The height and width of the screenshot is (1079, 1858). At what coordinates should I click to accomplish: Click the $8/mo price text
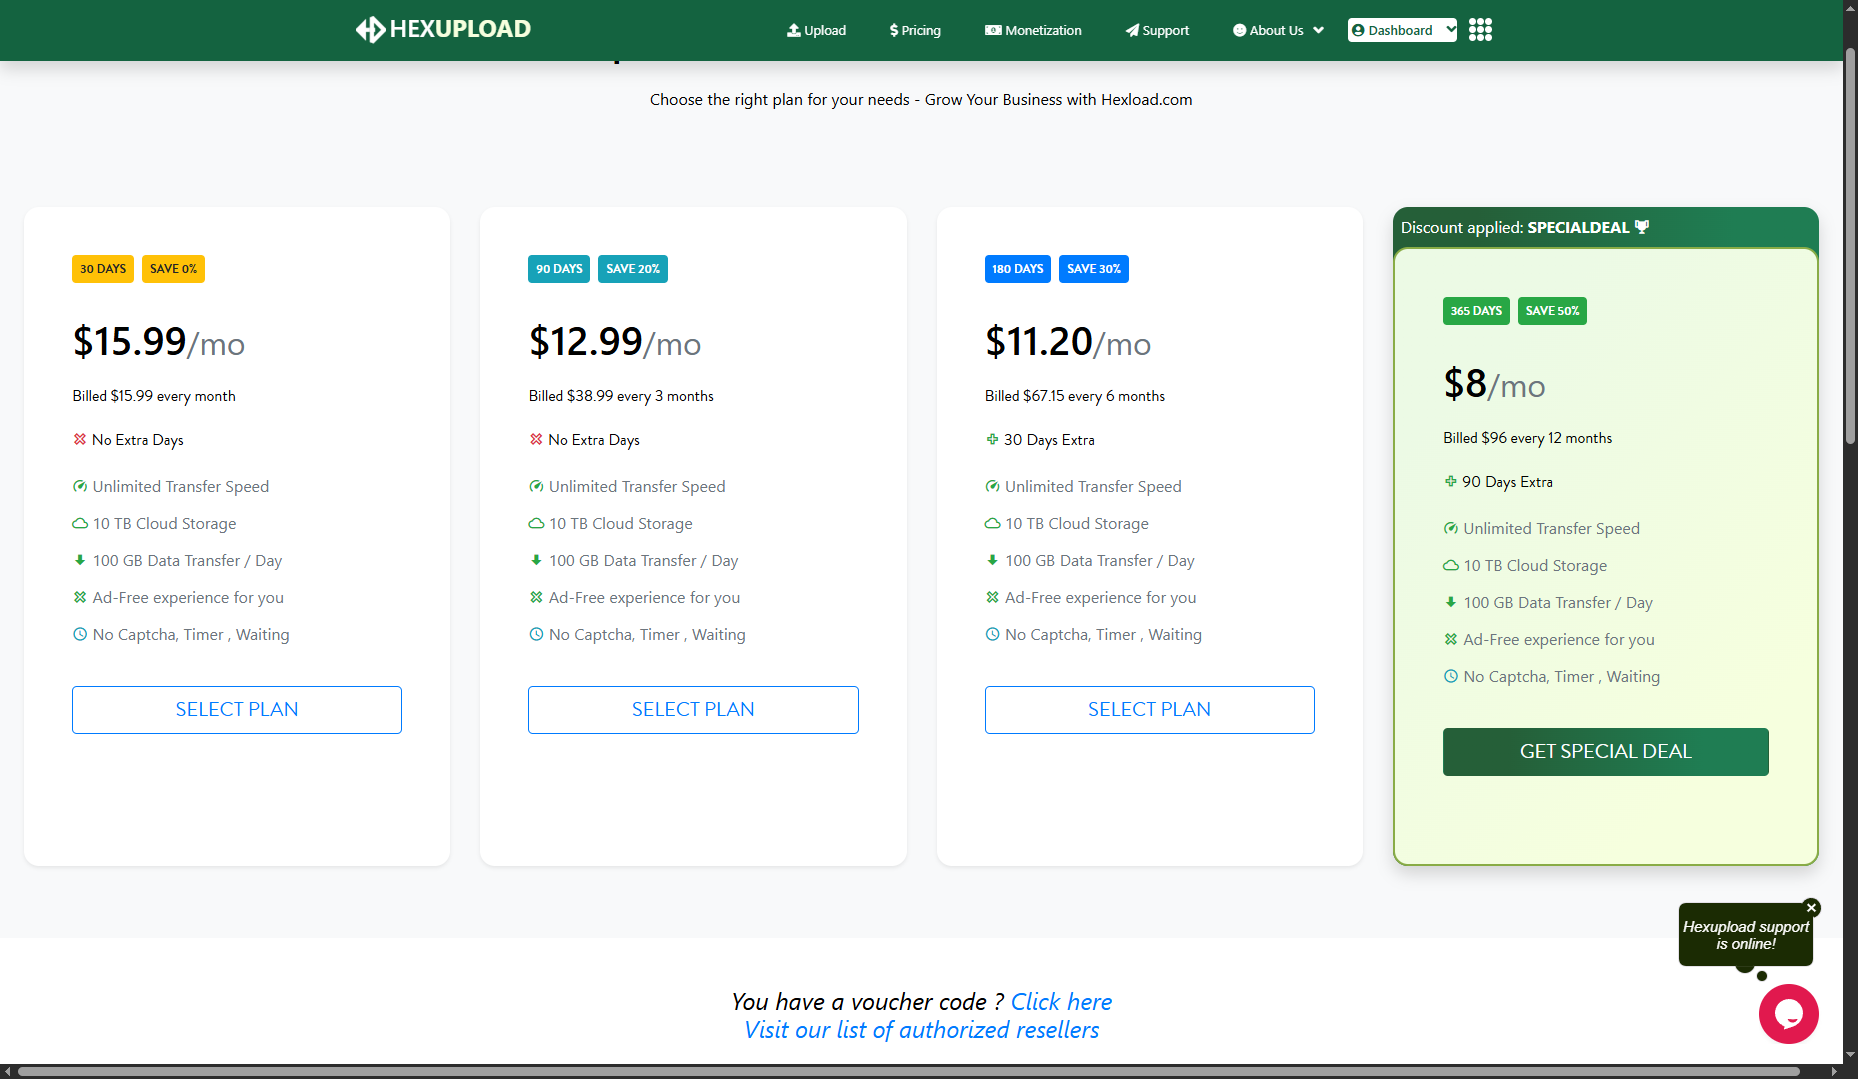tap(1494, 384)
